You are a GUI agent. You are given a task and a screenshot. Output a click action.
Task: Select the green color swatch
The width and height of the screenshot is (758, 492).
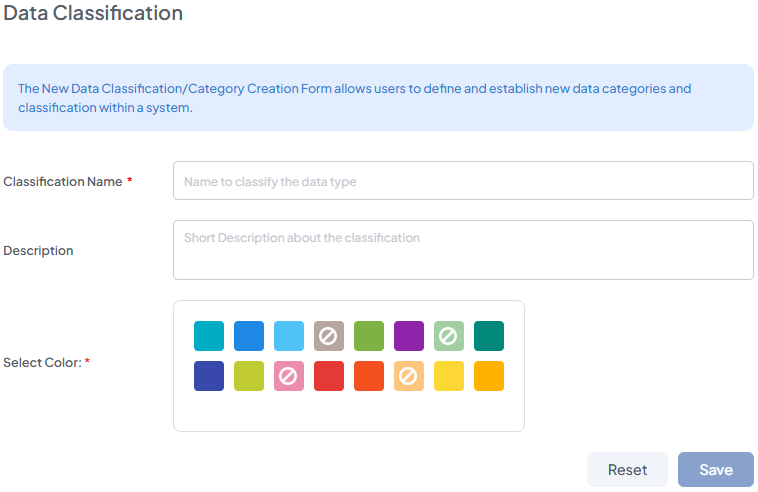369,336
